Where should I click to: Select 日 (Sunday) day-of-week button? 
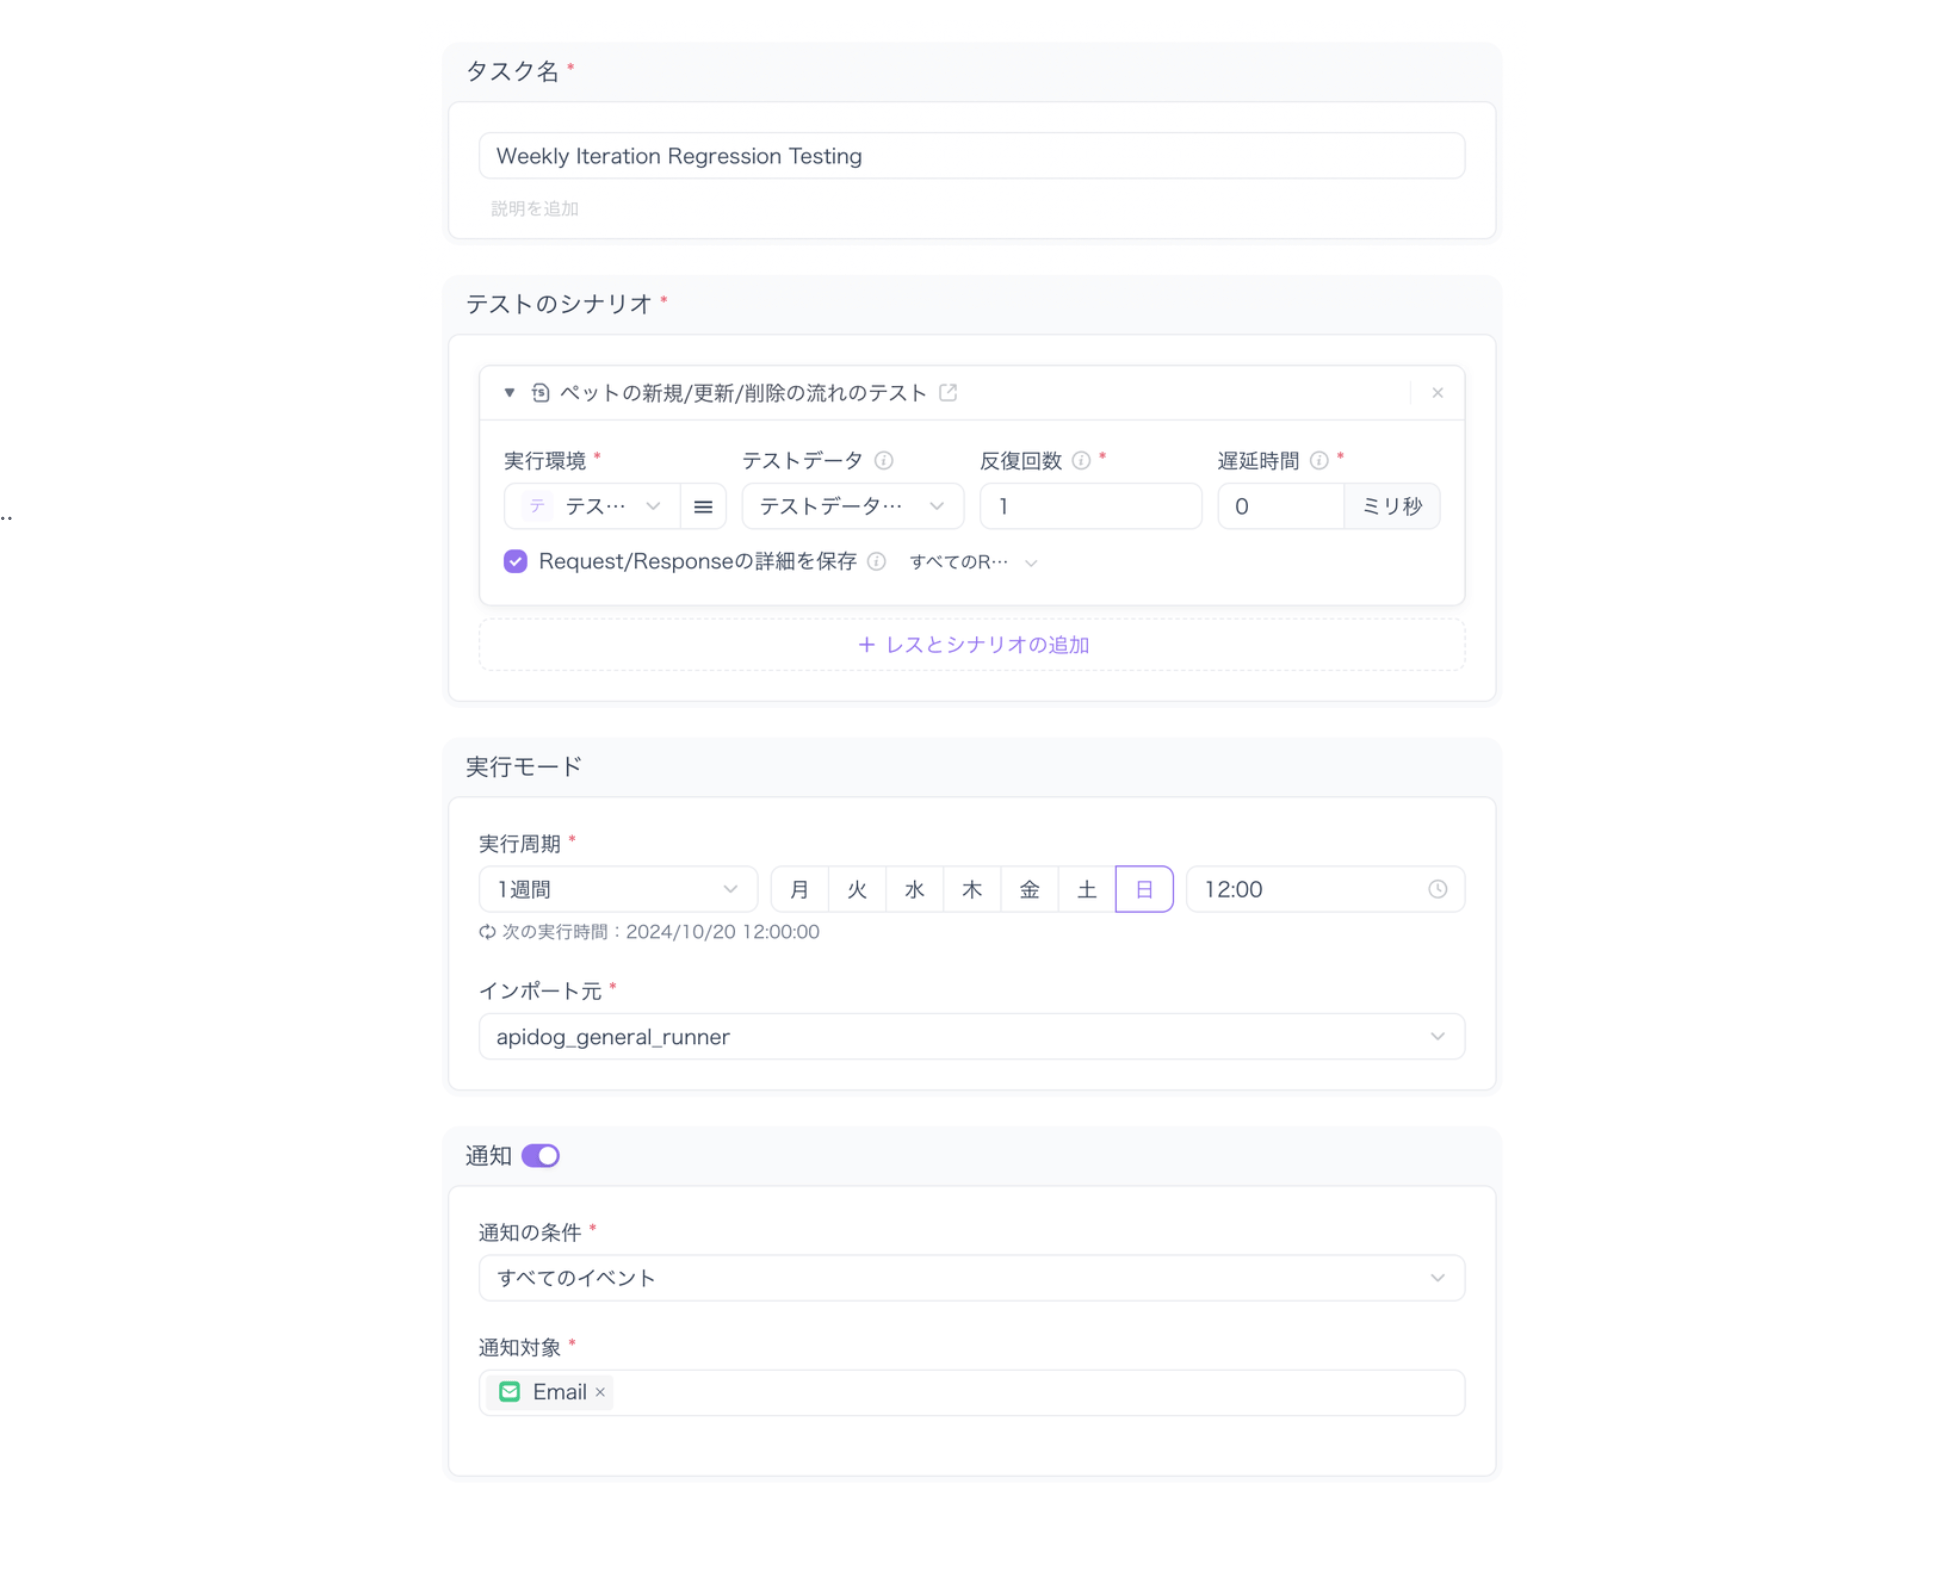tap(1143, 889)
